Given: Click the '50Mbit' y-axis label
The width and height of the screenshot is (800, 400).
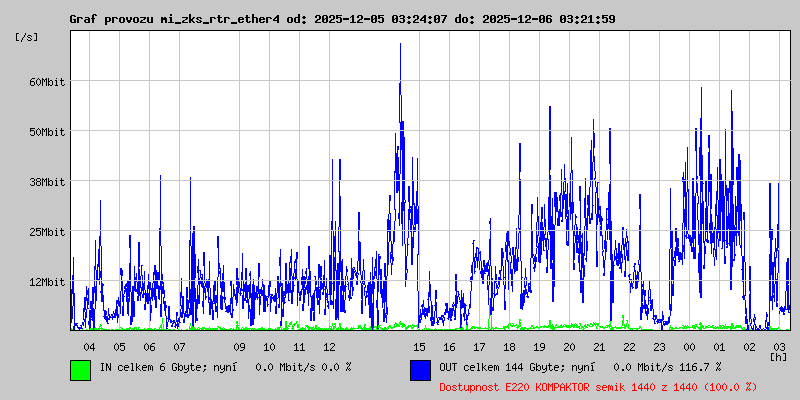Looking at the screenshot, I should point(46,132).
